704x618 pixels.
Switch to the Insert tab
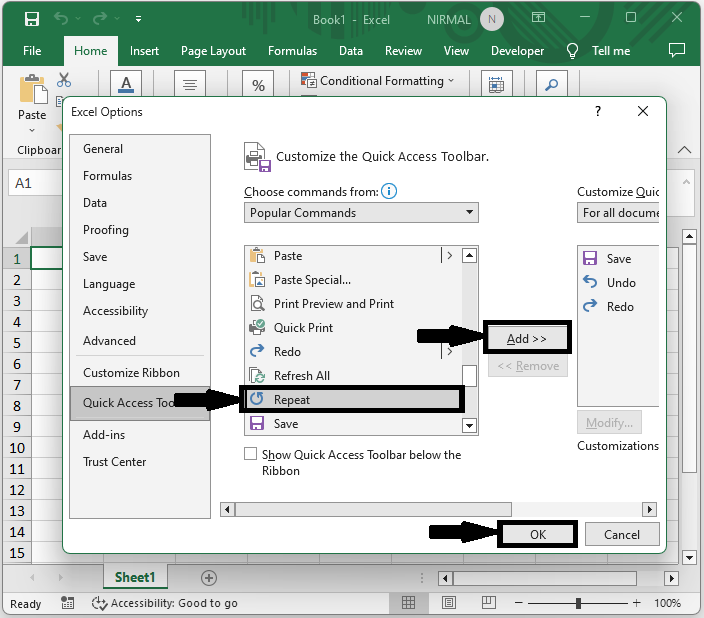(x=144, y=51)
